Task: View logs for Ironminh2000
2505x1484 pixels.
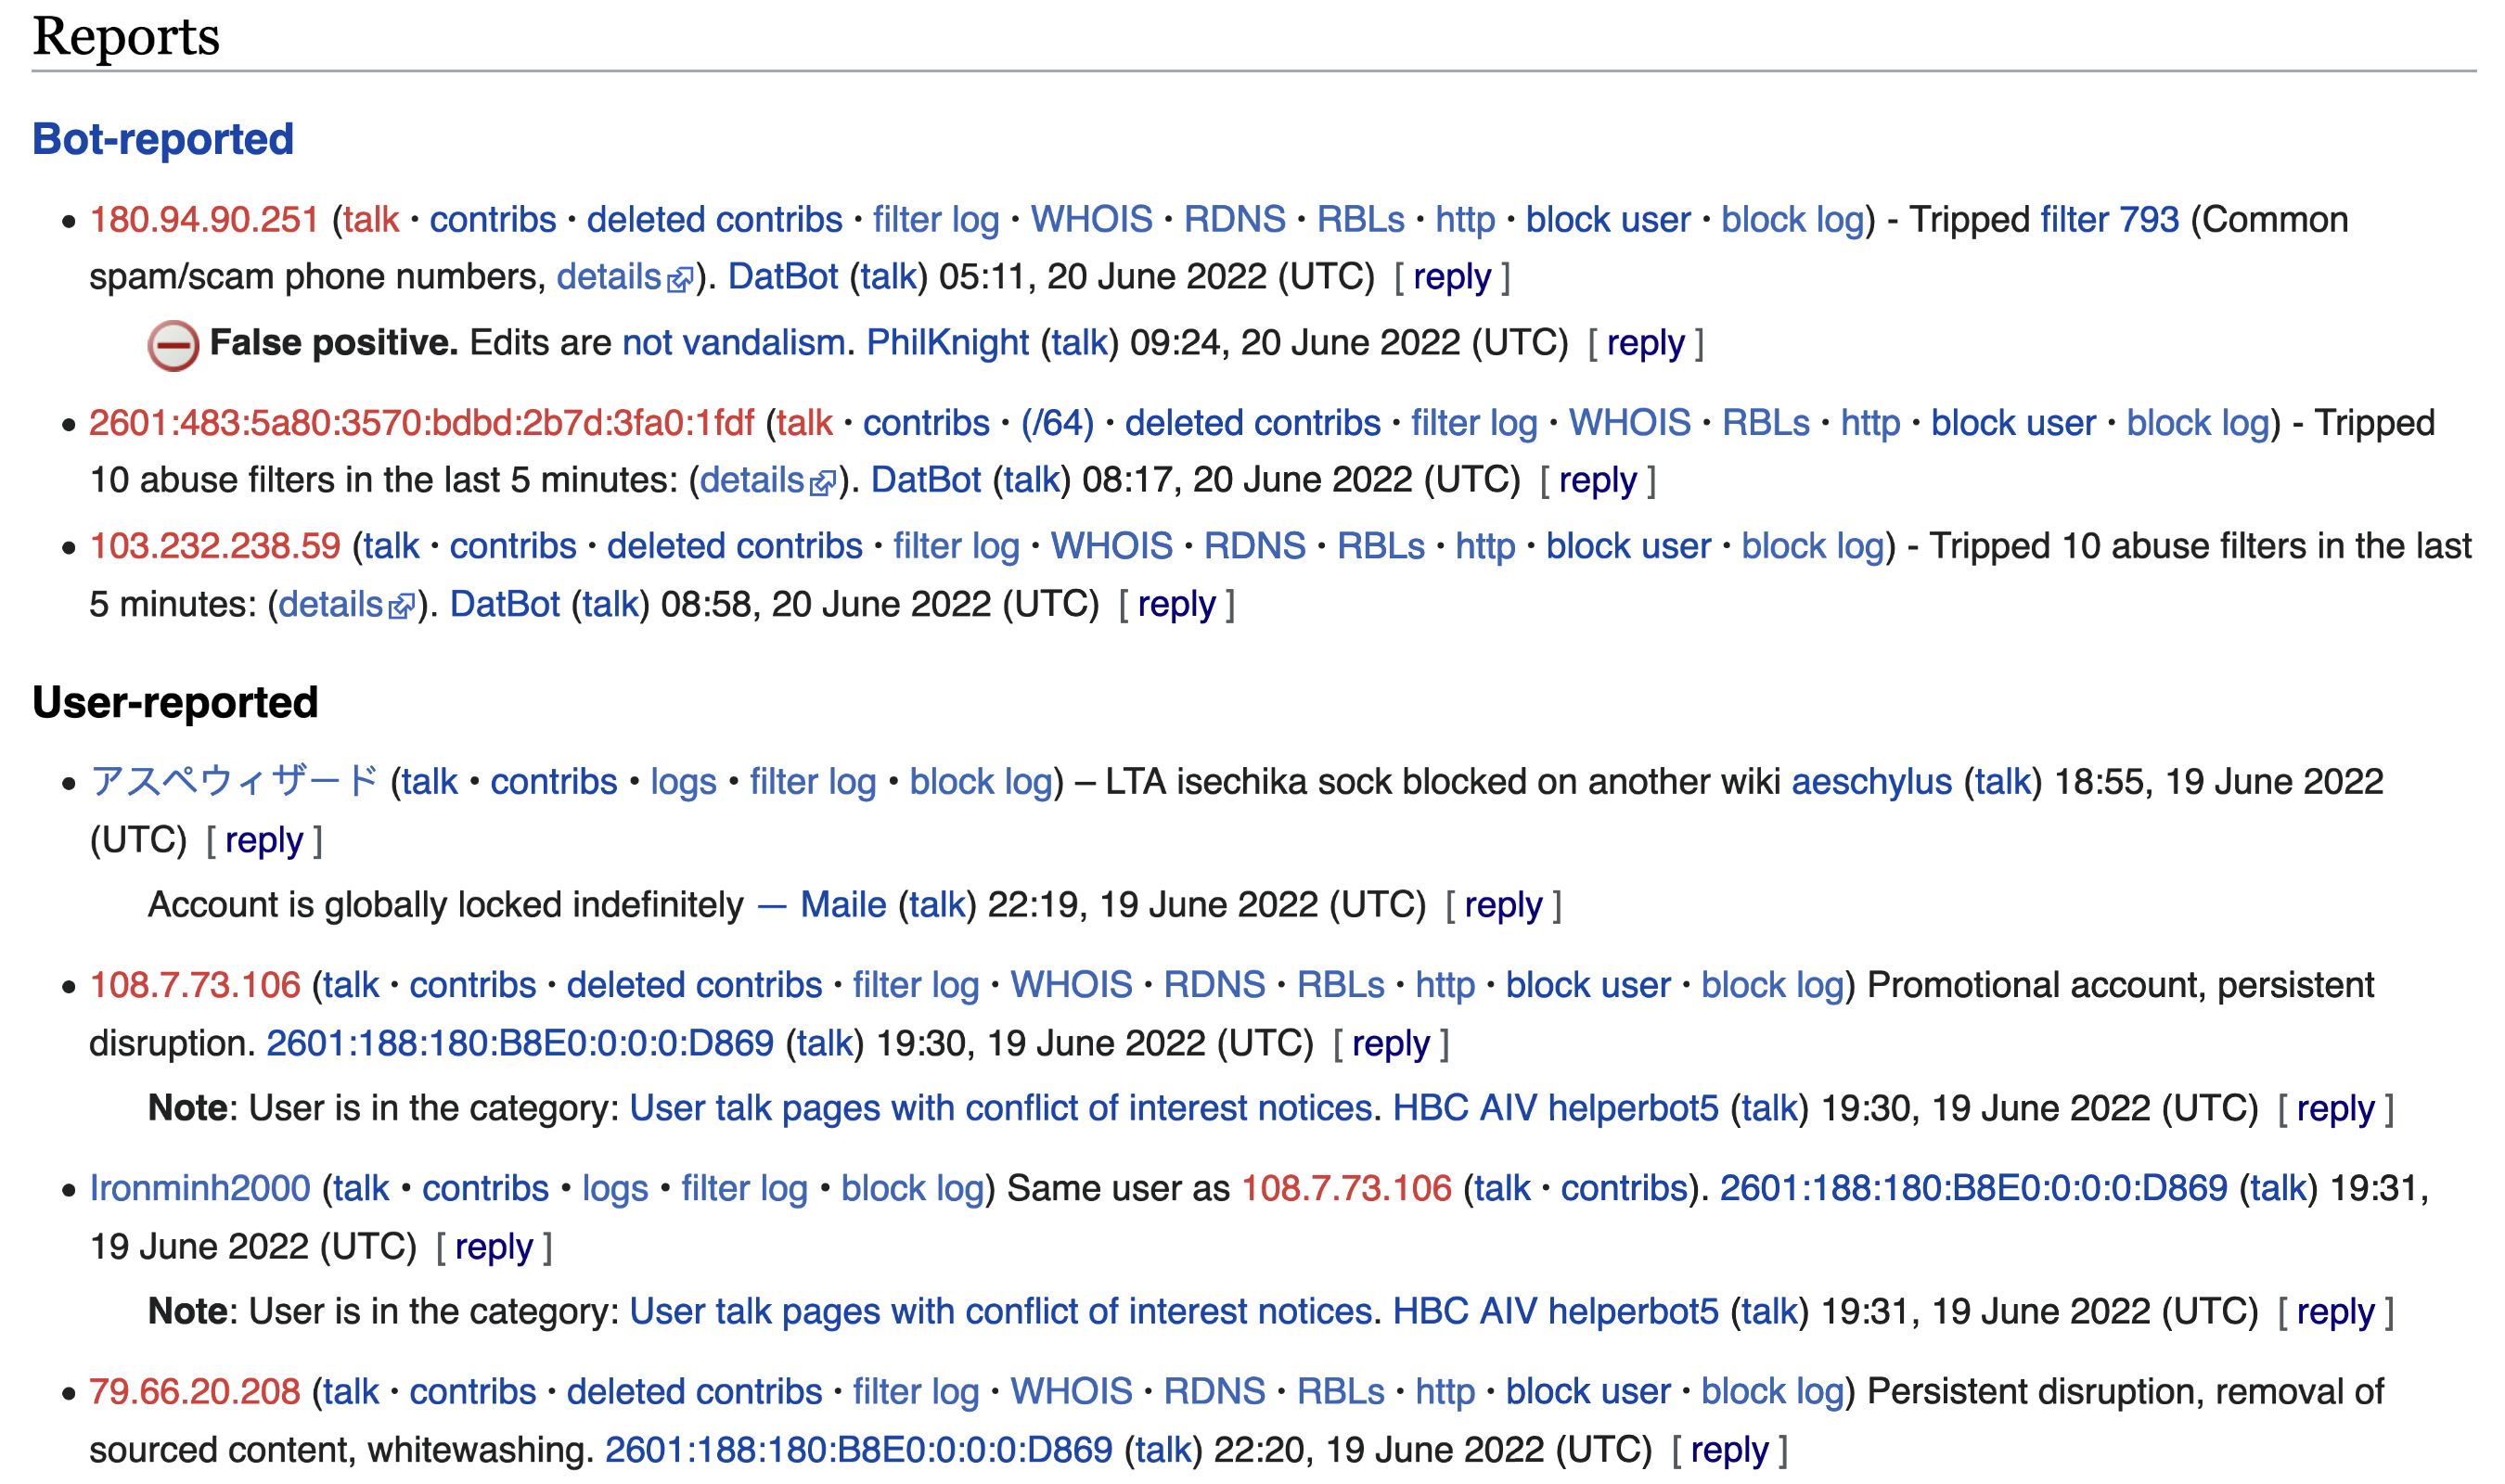Action: (x=615, y=1189)
